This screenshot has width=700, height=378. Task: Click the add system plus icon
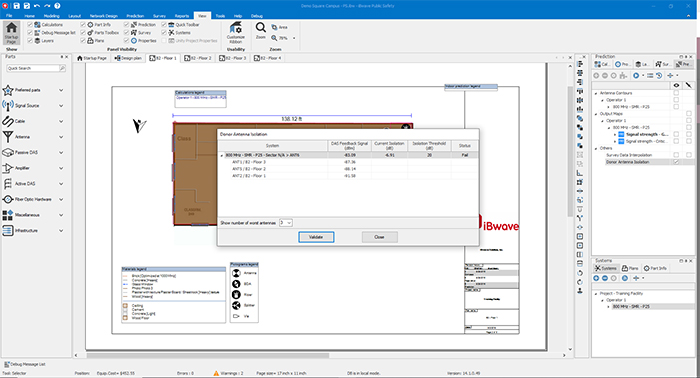point(596,278)
